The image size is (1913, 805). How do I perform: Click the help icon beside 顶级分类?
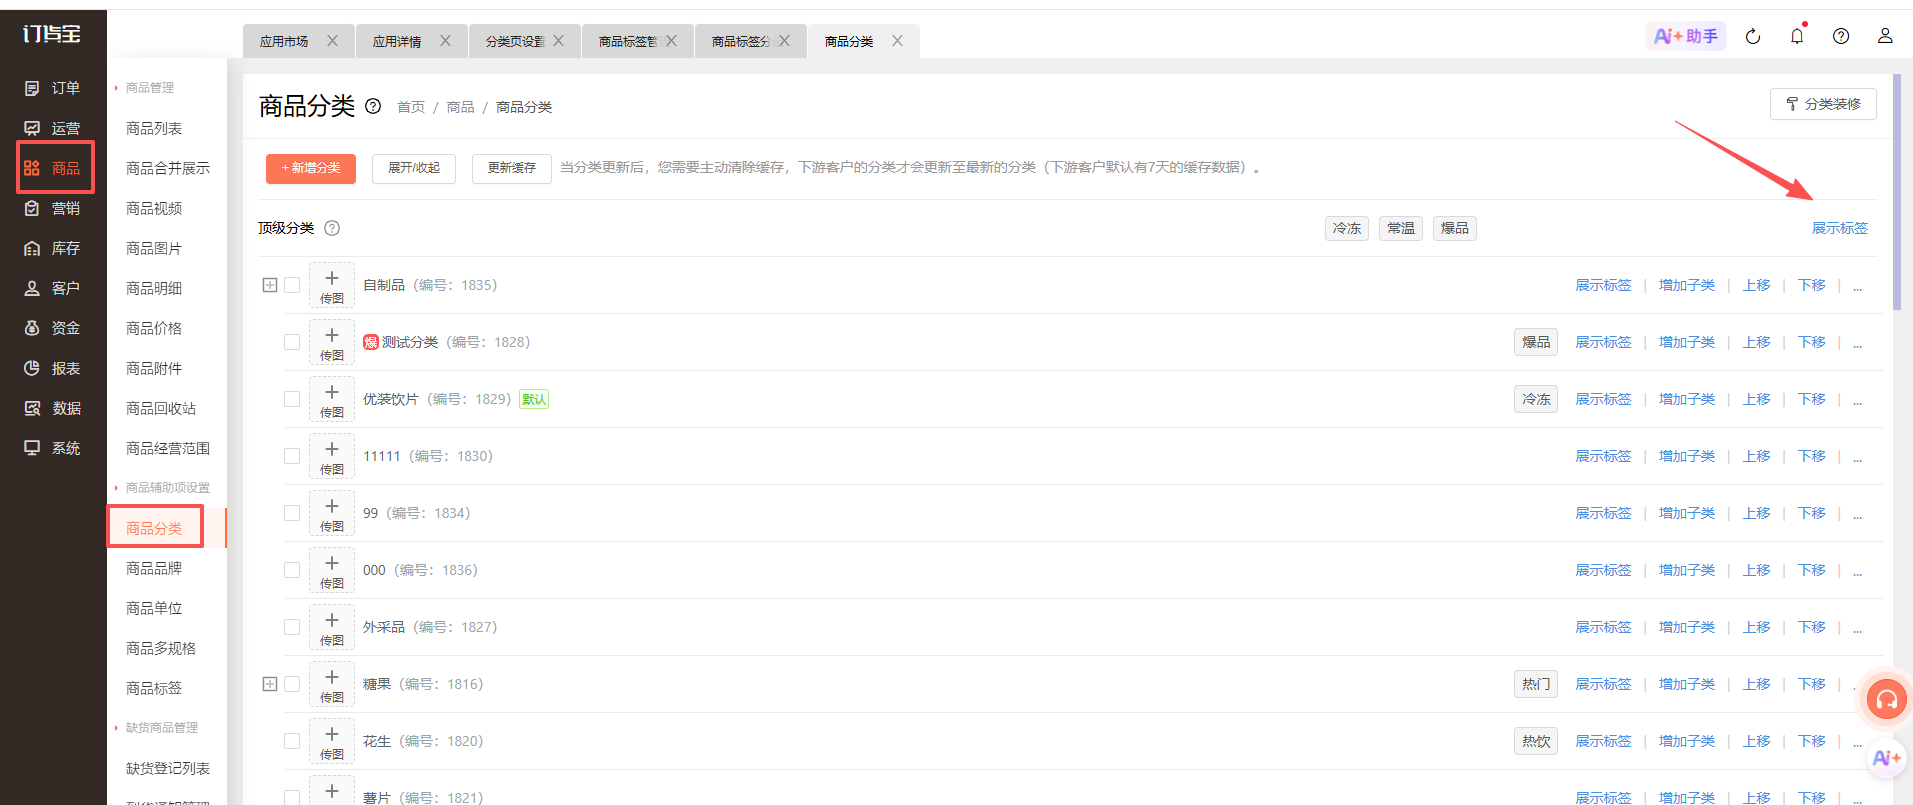(x=332, y=228)
